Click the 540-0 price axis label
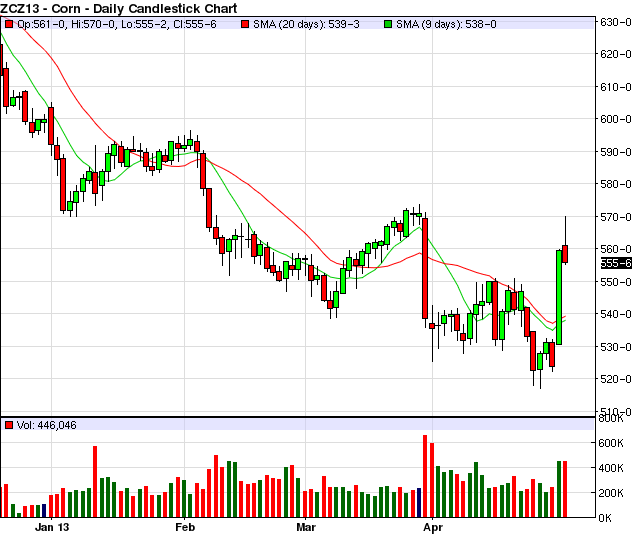 [x=616, y=314]
